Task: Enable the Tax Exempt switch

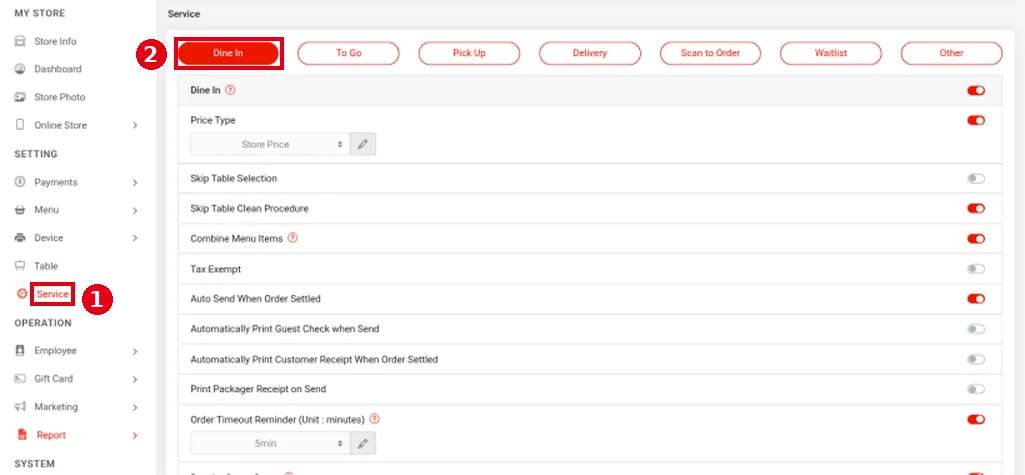Action: 976,269
